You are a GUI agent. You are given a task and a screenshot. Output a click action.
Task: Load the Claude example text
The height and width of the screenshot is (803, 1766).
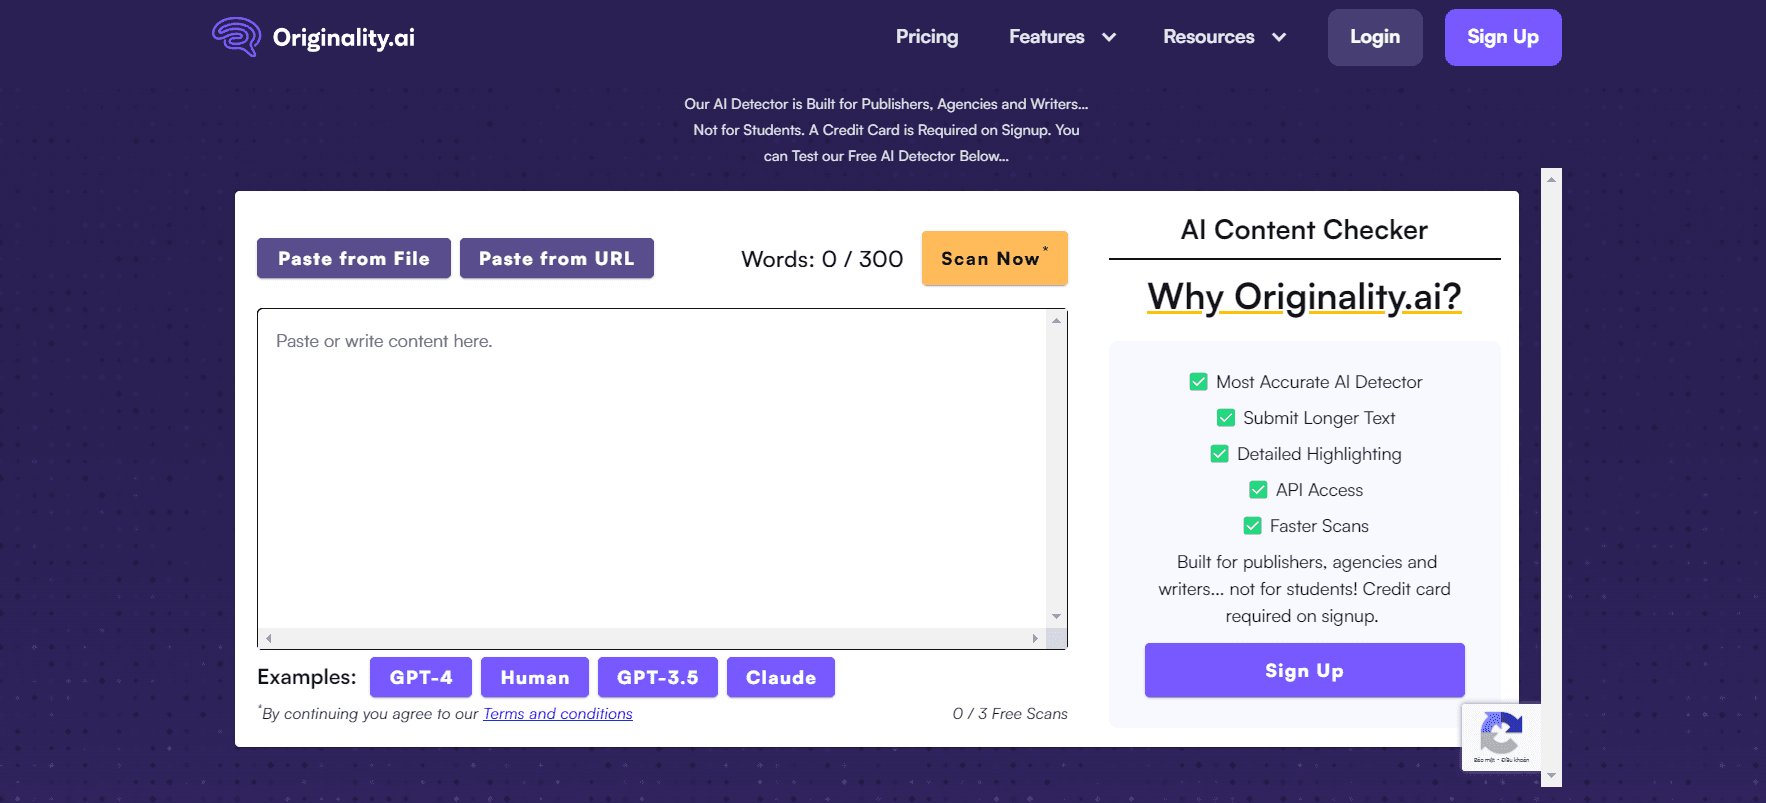[x=780, y=678]
